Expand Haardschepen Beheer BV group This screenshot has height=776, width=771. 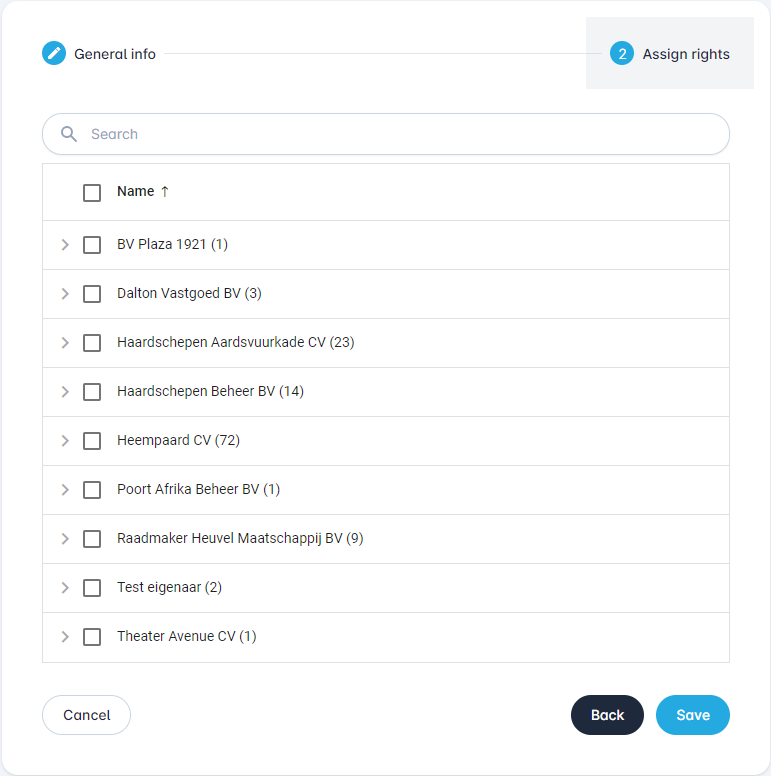pyautogui.click(x=65, y=392)
